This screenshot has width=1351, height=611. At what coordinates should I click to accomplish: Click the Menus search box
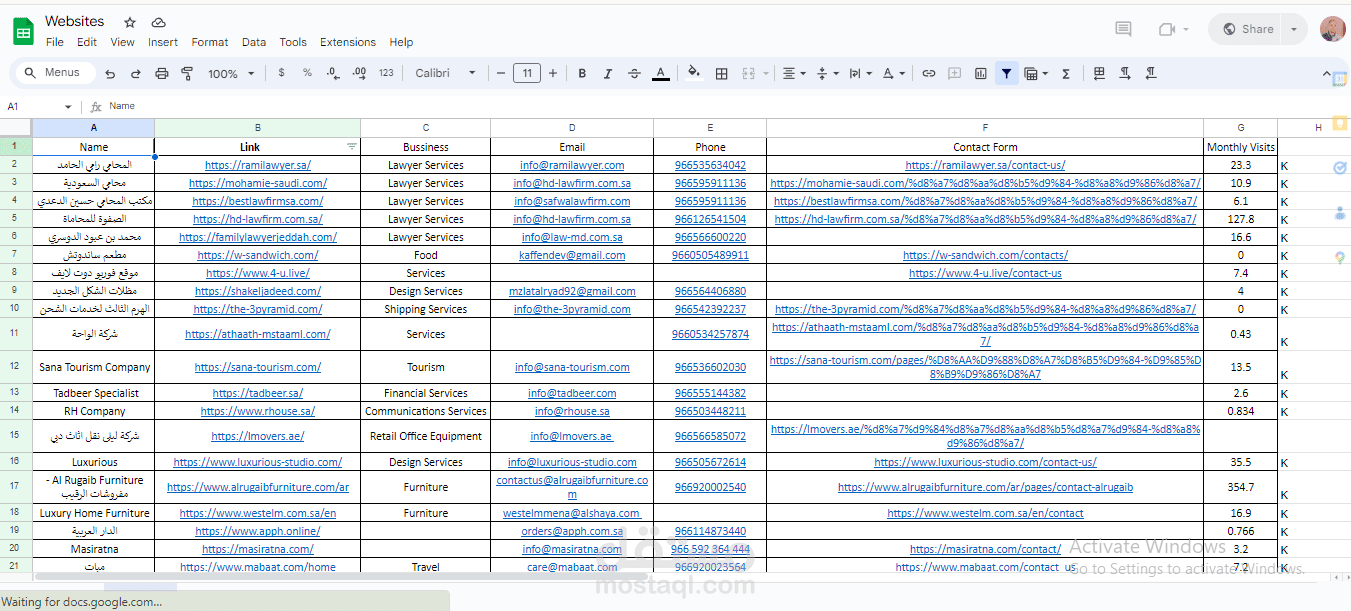(x=55, y=73)
